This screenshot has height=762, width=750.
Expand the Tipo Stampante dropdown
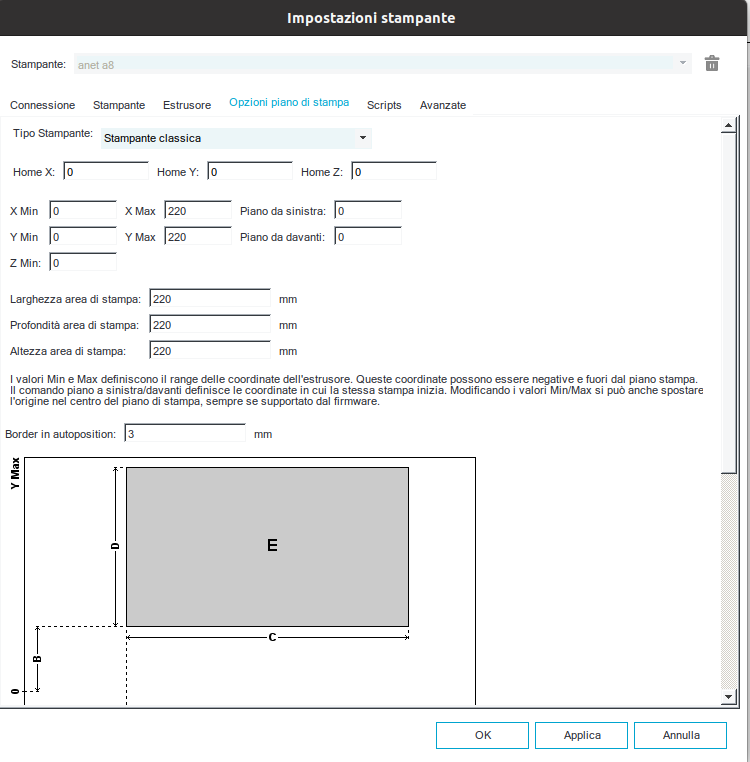point(236,138)
